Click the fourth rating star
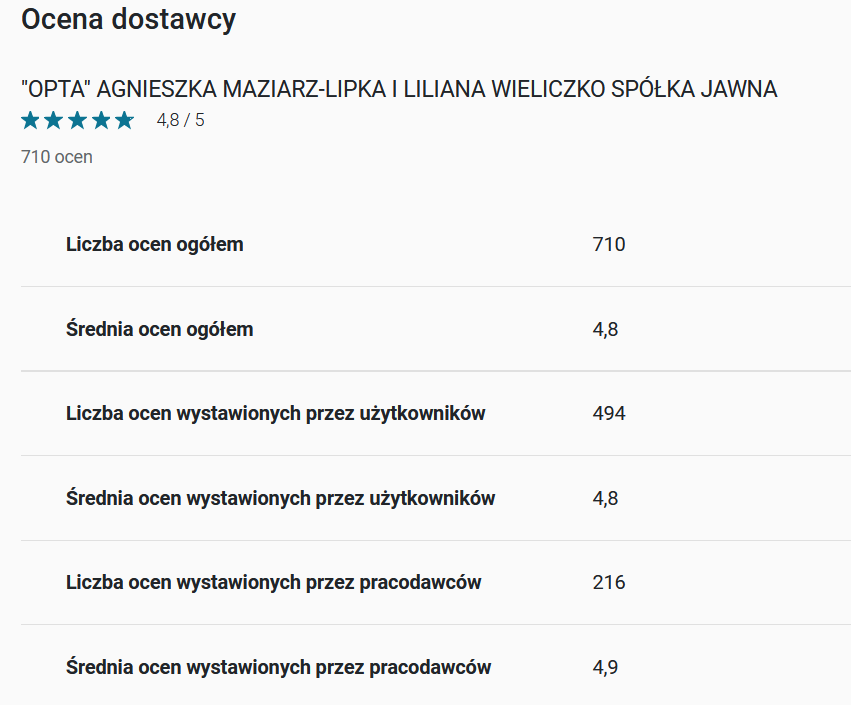The image size is (851, 705). tap(101, 120)
